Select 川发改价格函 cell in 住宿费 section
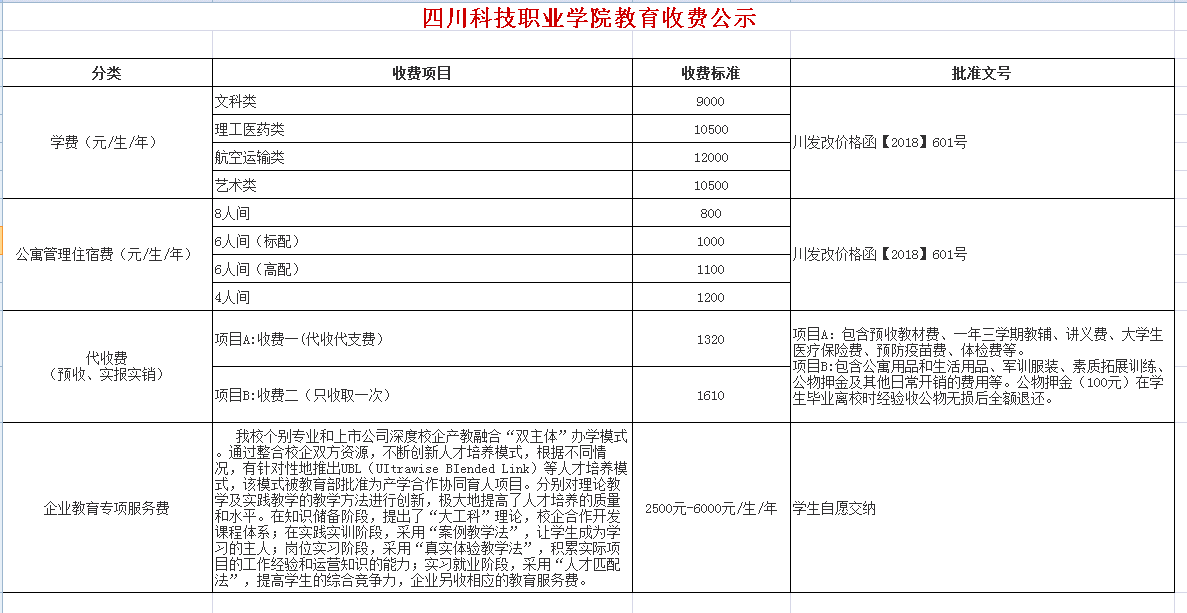 981,255
